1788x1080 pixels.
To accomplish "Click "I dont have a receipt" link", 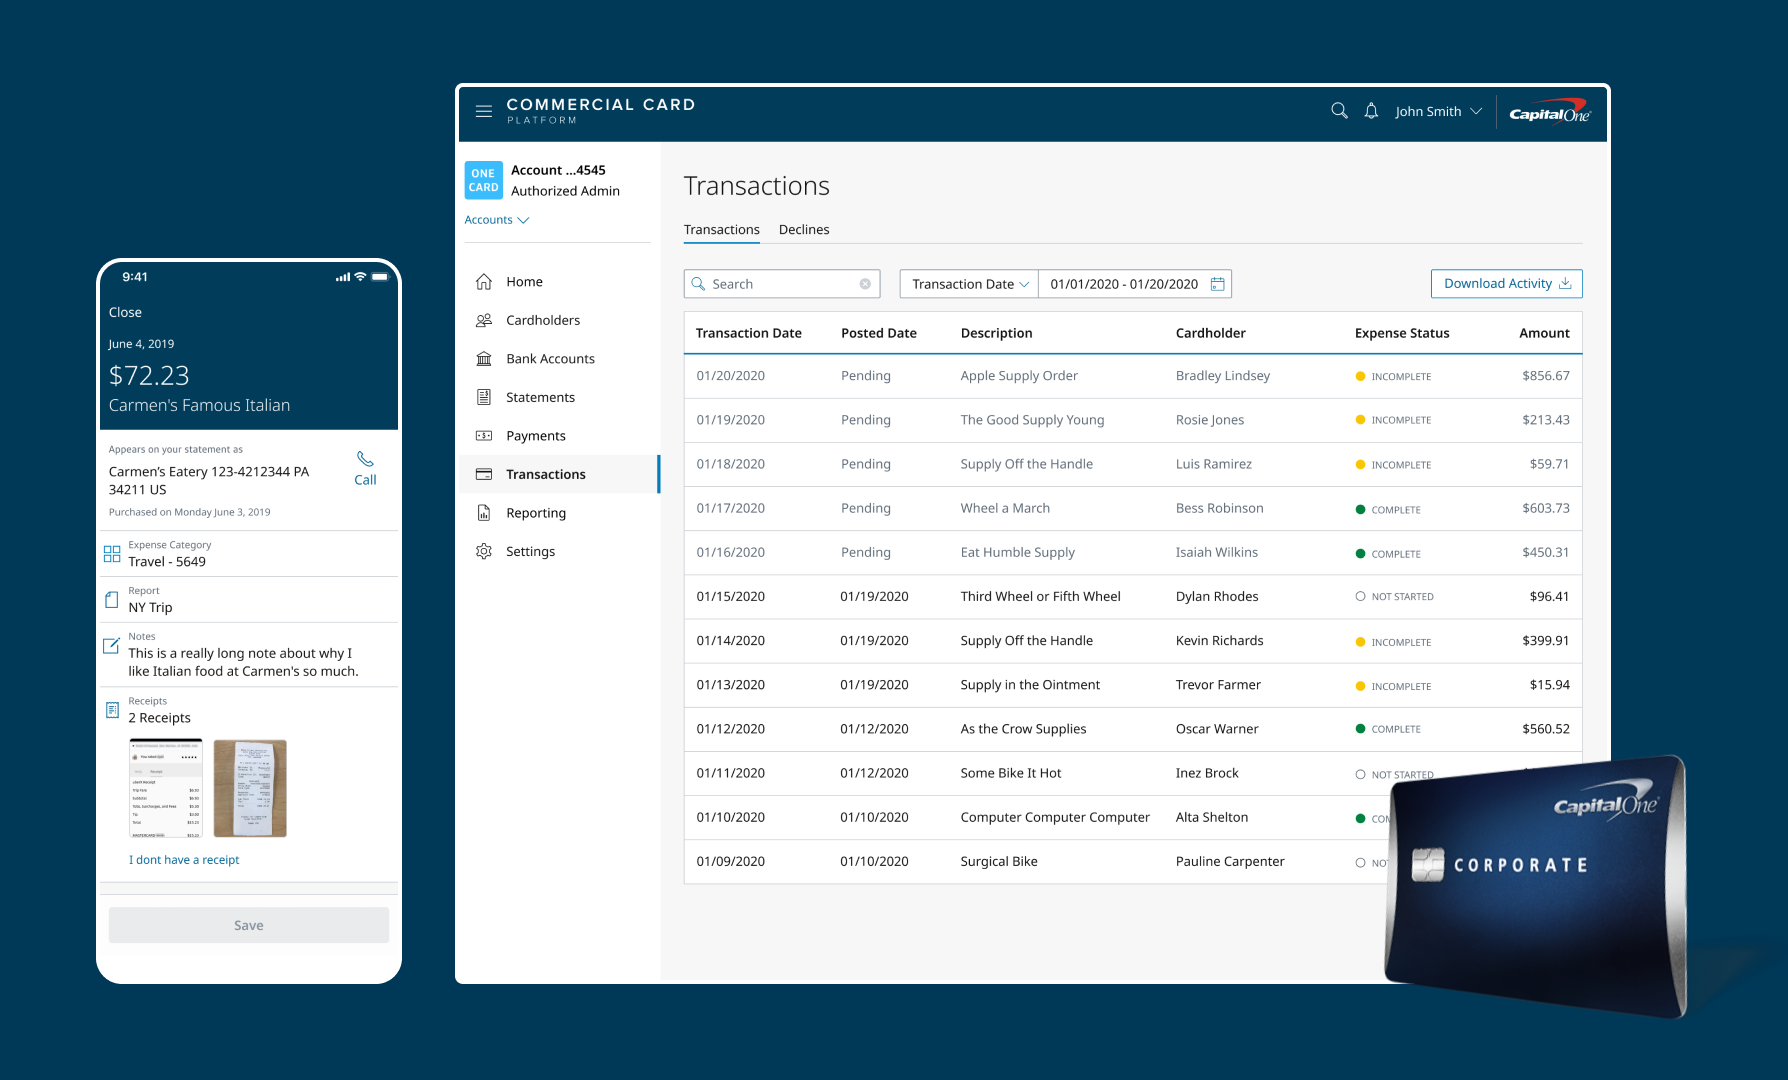I will click(184, 860).
